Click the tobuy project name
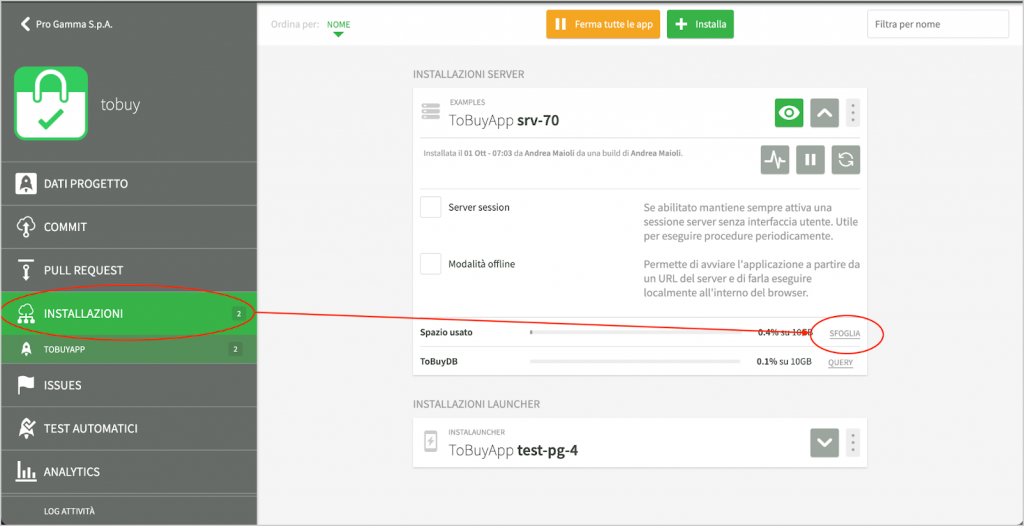This screenshot has height=526, width=1024. (x=120, y=105)
